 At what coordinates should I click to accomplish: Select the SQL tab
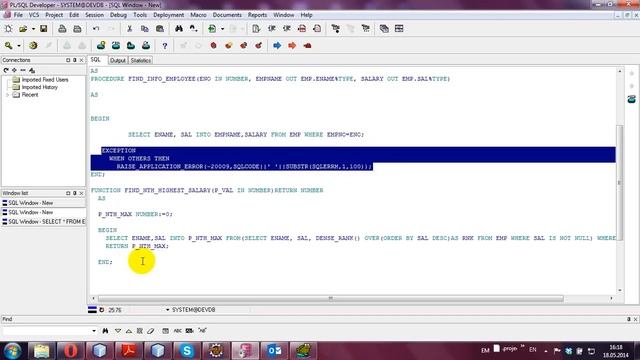(x=96, y=60)
